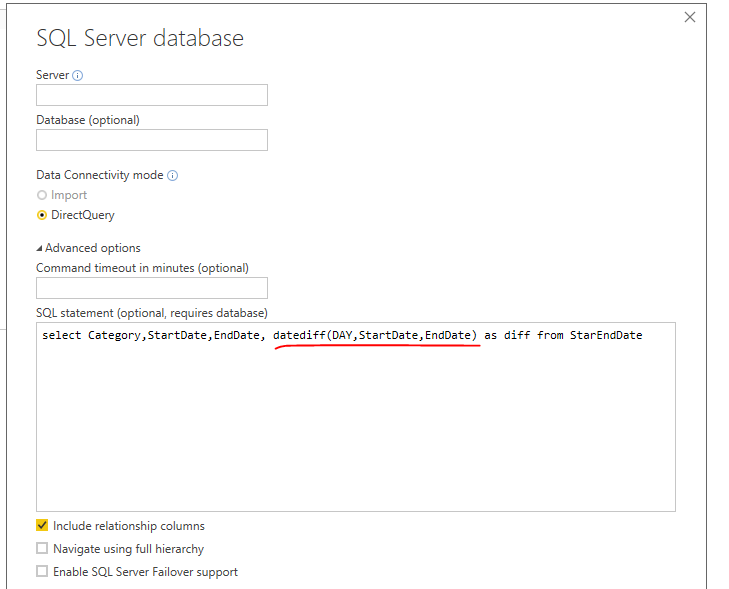Click the 'Data Connectivity mode' label

coord(100,175)
